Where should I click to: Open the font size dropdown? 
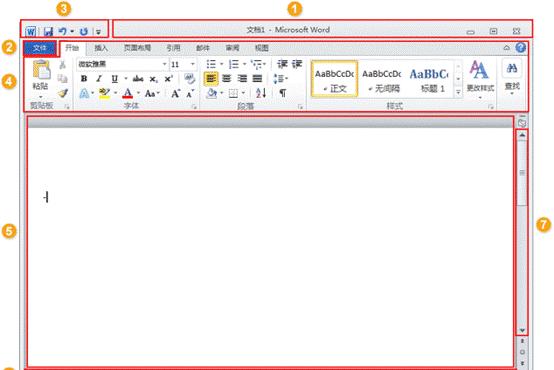[x=193, y=64]
